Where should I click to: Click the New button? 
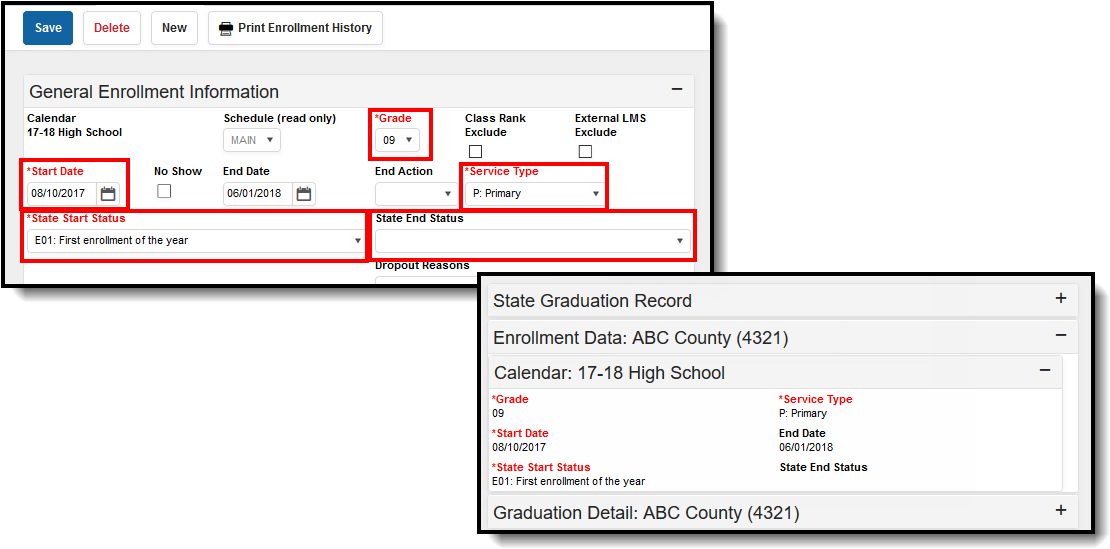tap(174, 28)
